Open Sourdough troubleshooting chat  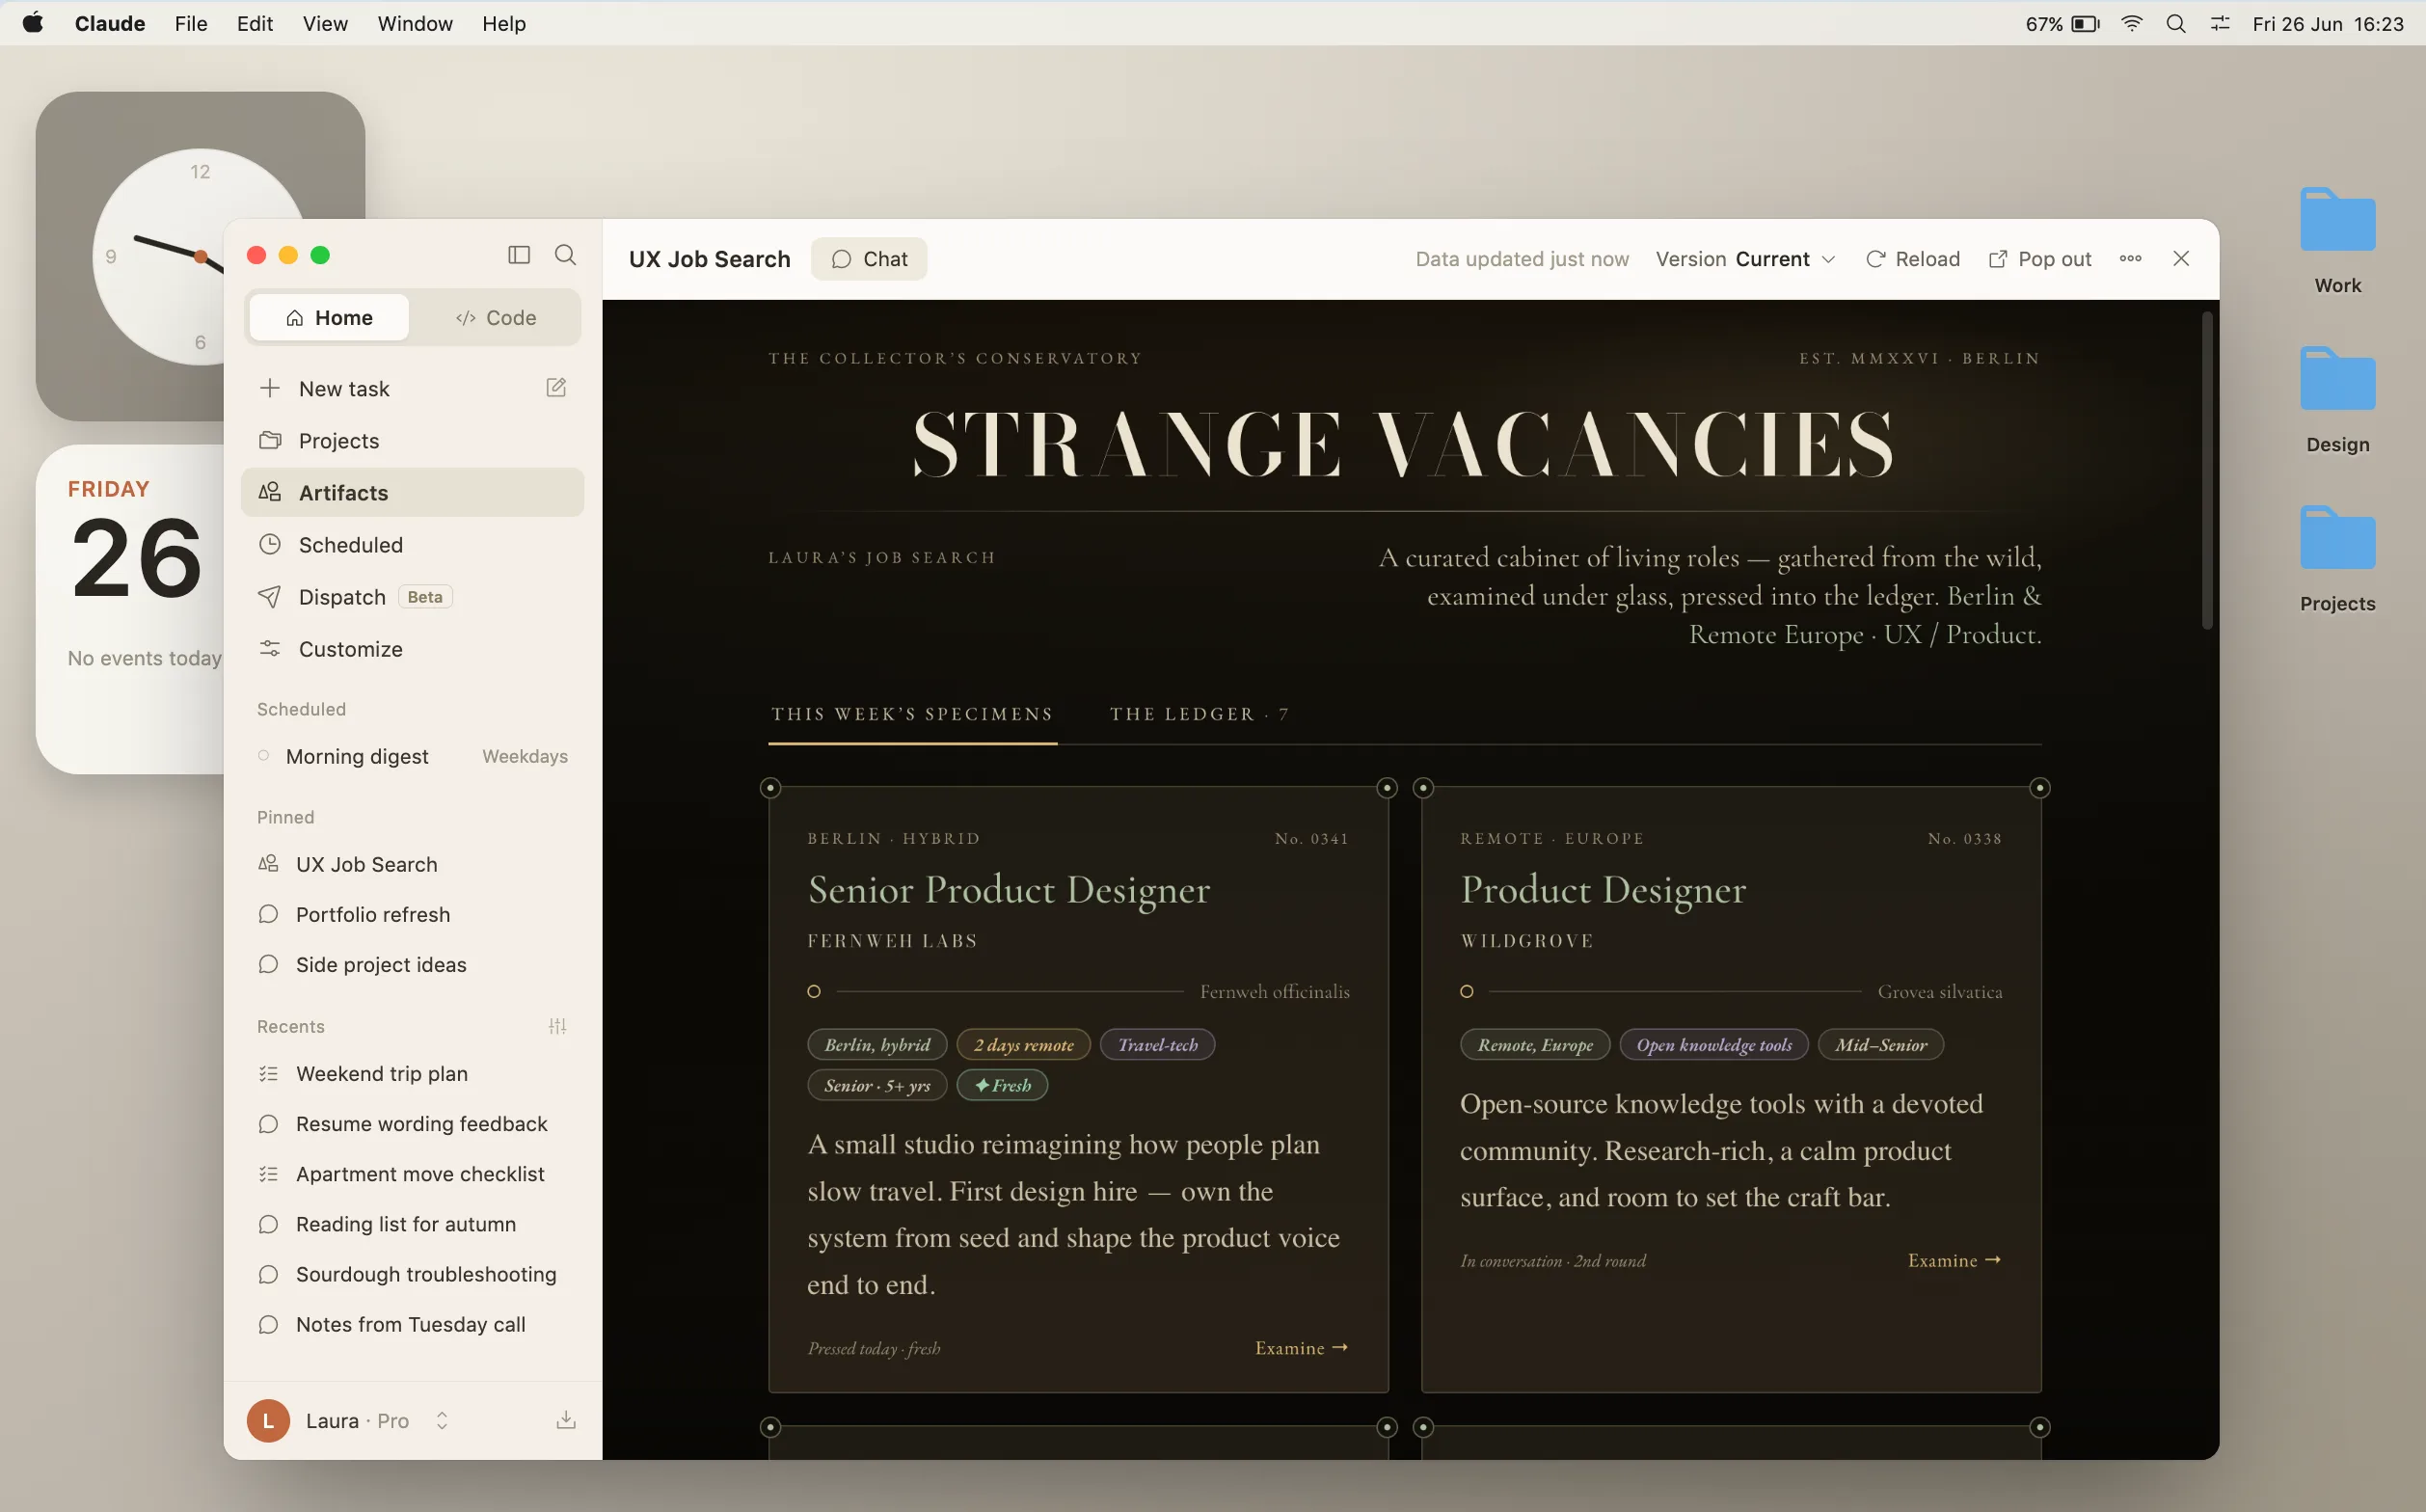click(412, 1273)
